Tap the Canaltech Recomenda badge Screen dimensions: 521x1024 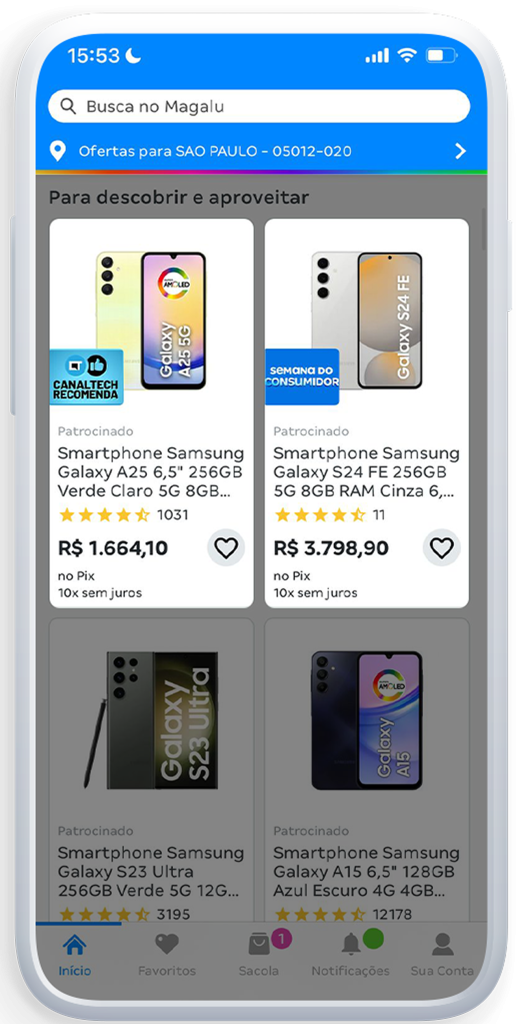tap(86, 377)
